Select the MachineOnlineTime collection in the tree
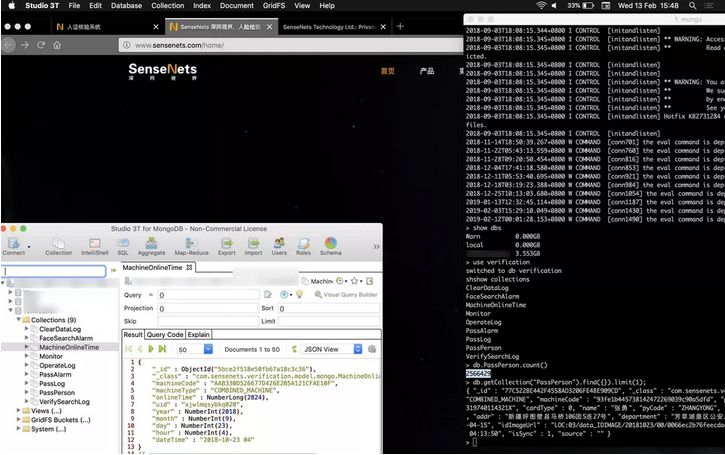 coord(69,347)
